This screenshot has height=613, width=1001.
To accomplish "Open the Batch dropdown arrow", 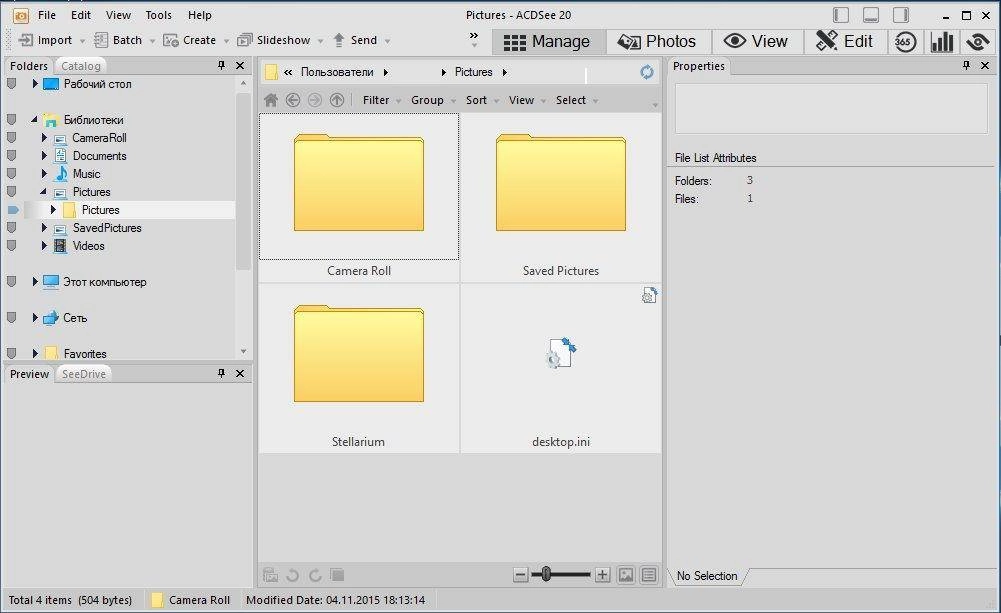I will click(x=153, y=41).
